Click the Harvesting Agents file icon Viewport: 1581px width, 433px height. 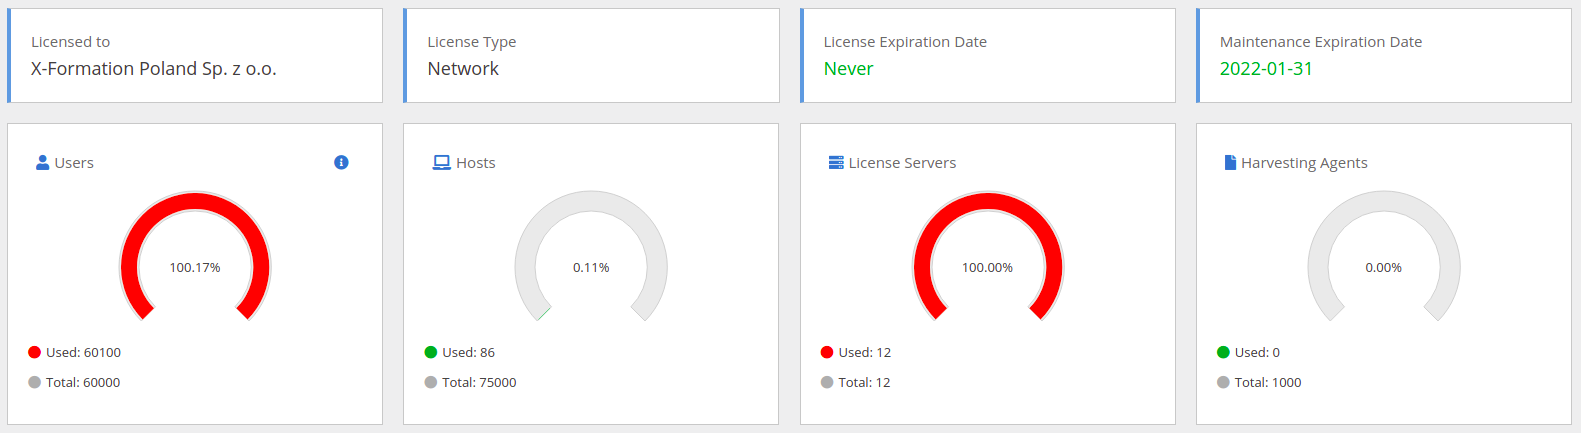pyautogui.click(x=1230, y=162)
